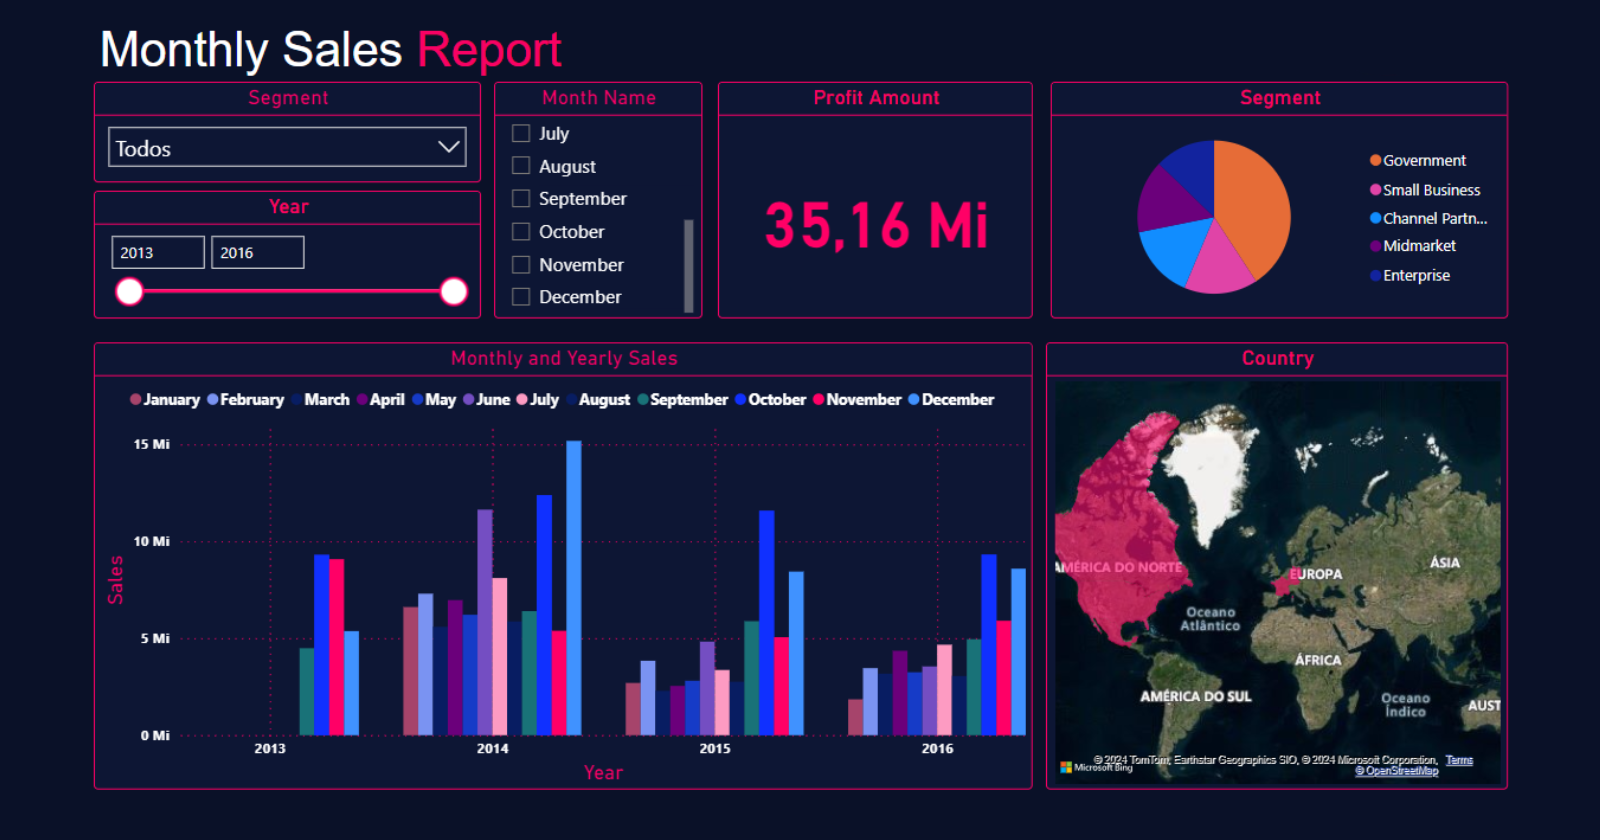This screenshot has height=840, width=1600.
Task: Check the July month checkbox
Action: (521, 133)
